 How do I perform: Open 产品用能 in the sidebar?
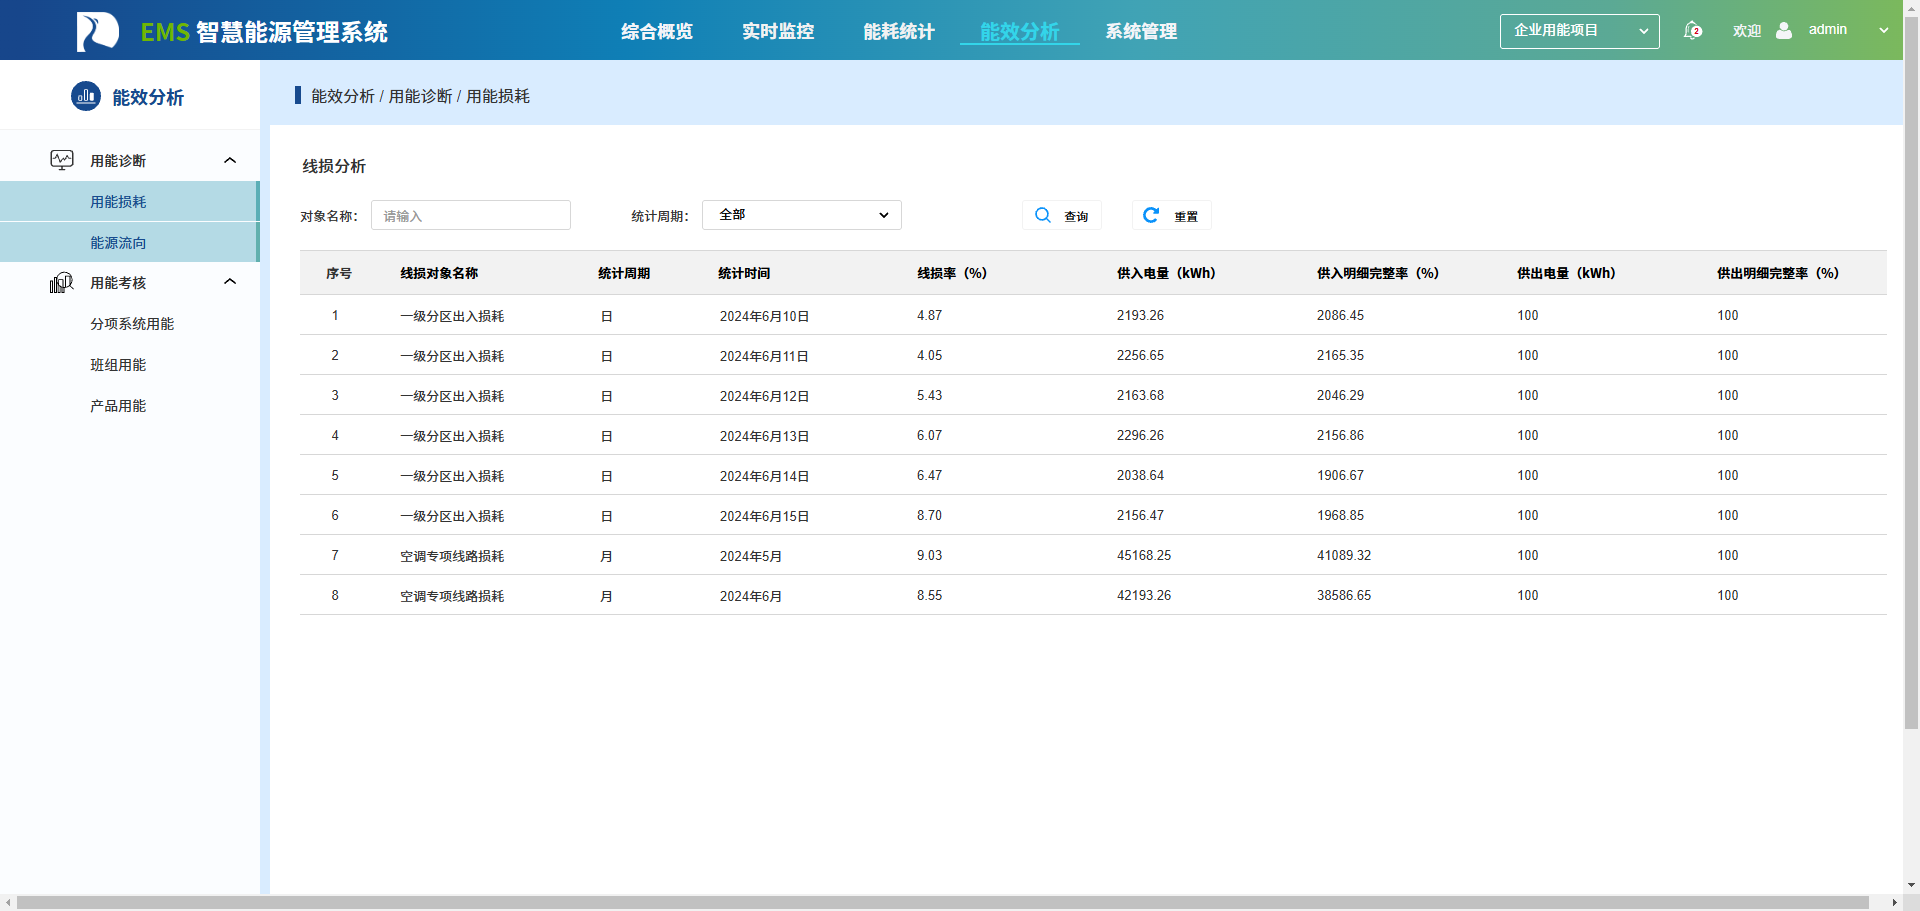click(118, 406)
